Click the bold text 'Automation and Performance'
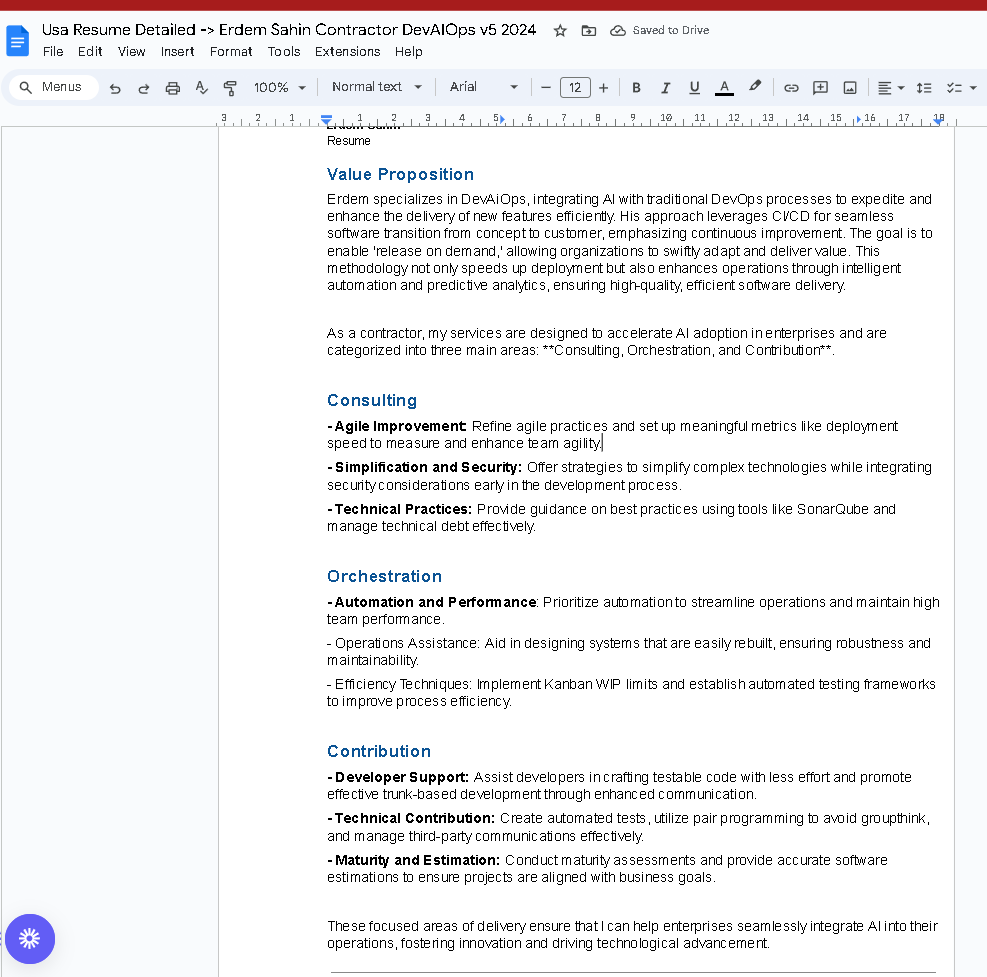 click(435, 602)
